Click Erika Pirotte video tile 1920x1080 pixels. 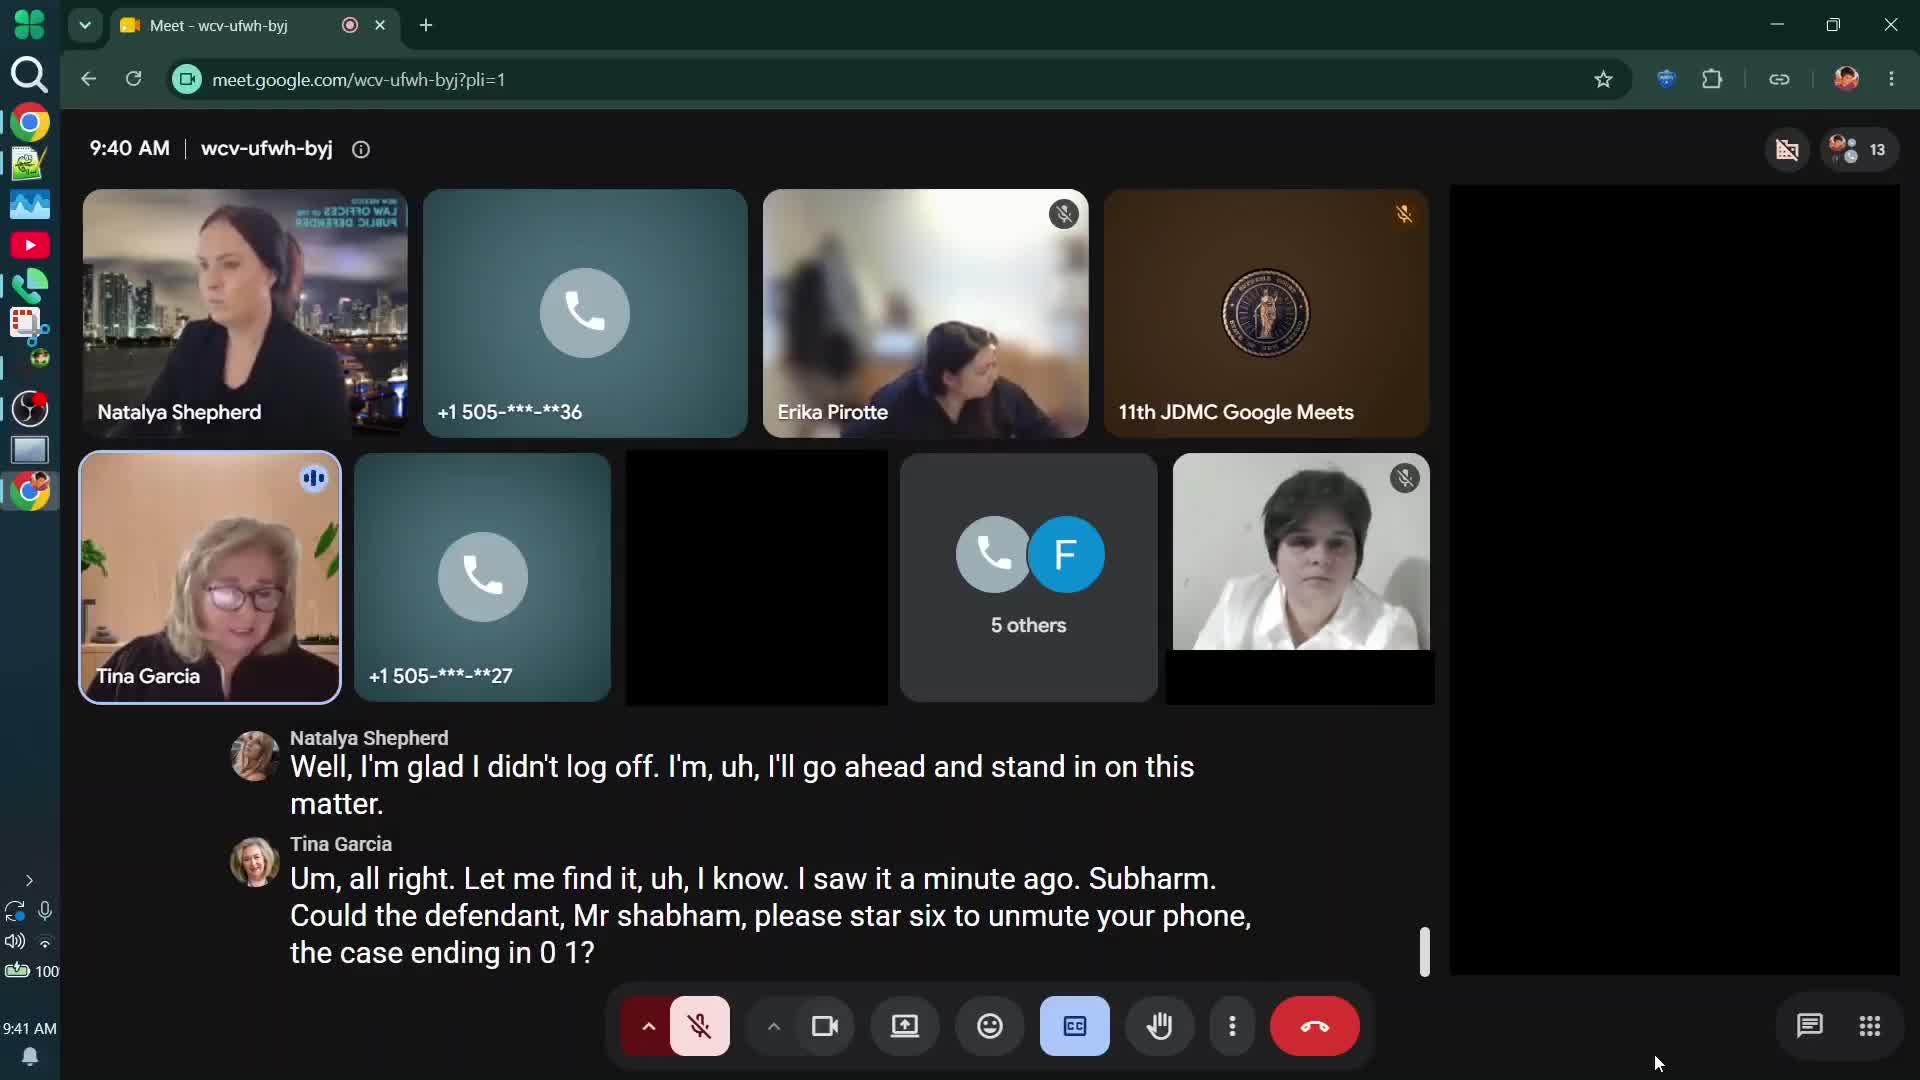(x=925, y=313)
